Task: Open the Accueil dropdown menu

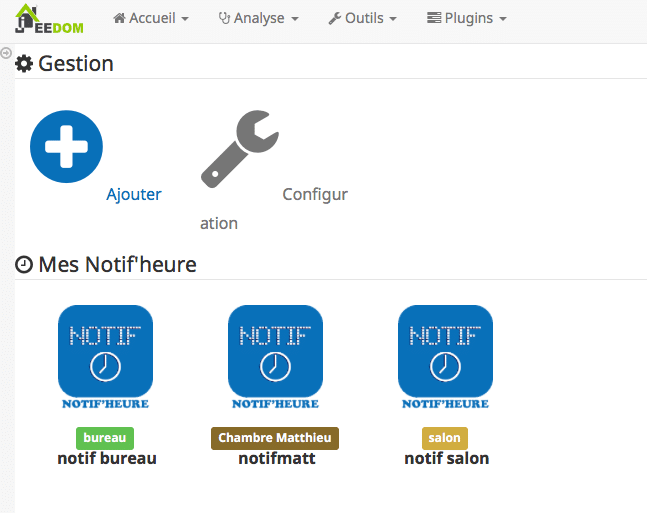Action: click(x=151, y=19)
